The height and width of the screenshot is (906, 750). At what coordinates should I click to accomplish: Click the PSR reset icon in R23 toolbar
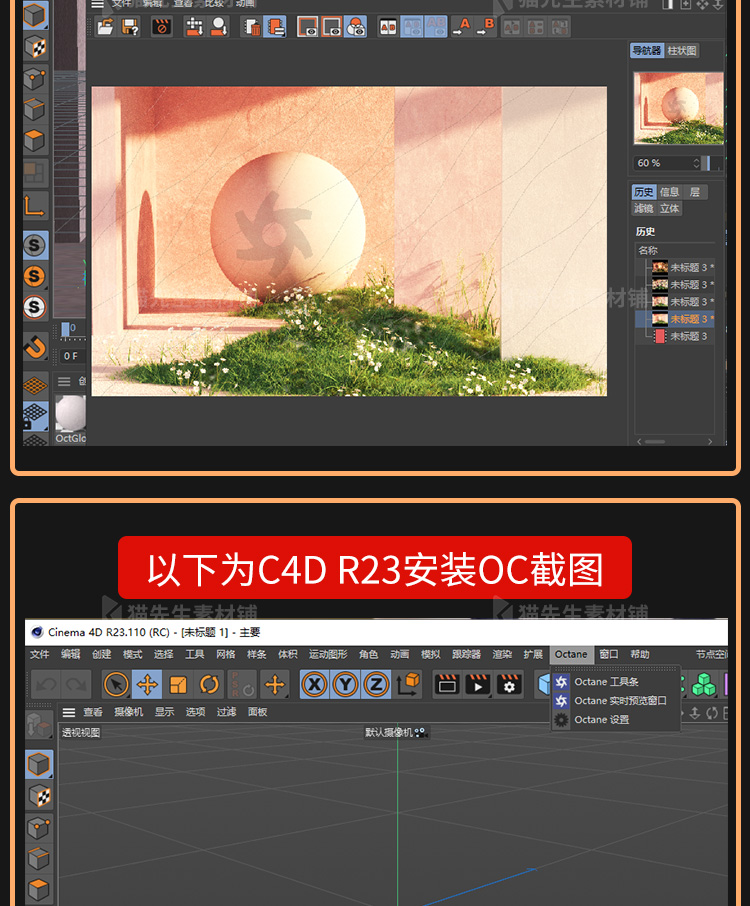tap(242, 685)
